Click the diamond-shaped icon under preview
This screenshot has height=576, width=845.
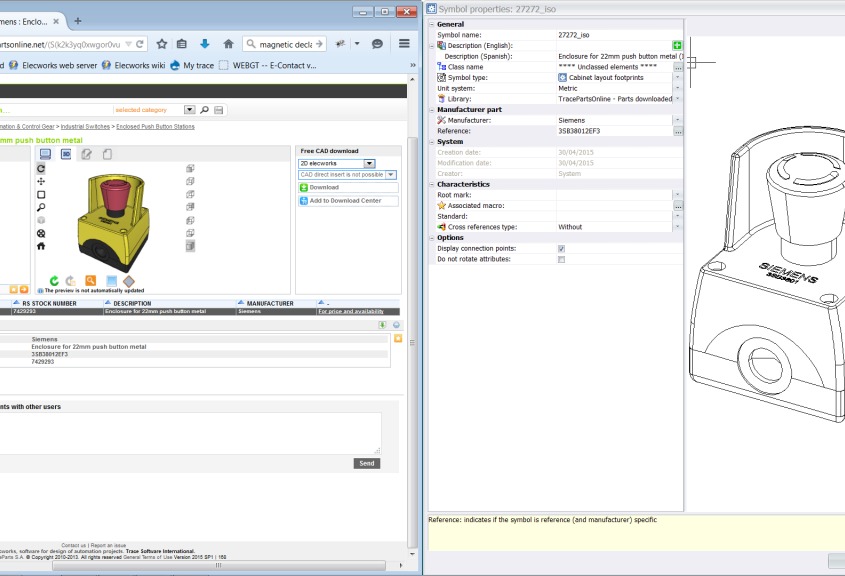pos(129,281)
